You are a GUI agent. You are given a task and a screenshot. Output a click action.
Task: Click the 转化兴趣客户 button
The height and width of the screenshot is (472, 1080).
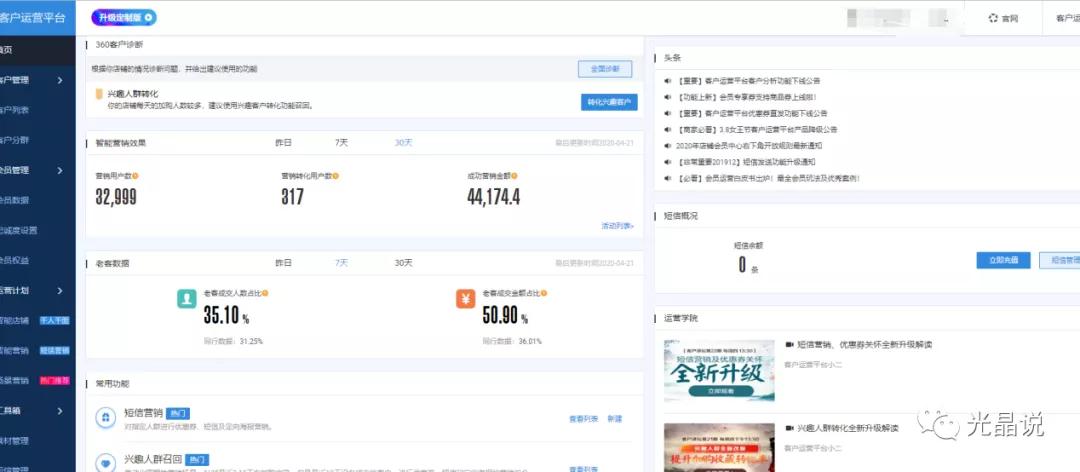(609, 102)
